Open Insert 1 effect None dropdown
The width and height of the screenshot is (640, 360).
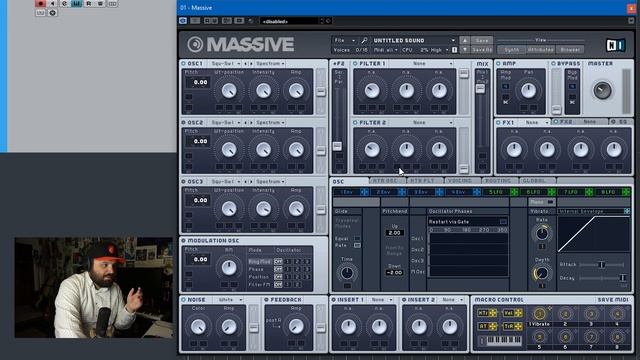point(380,300)
